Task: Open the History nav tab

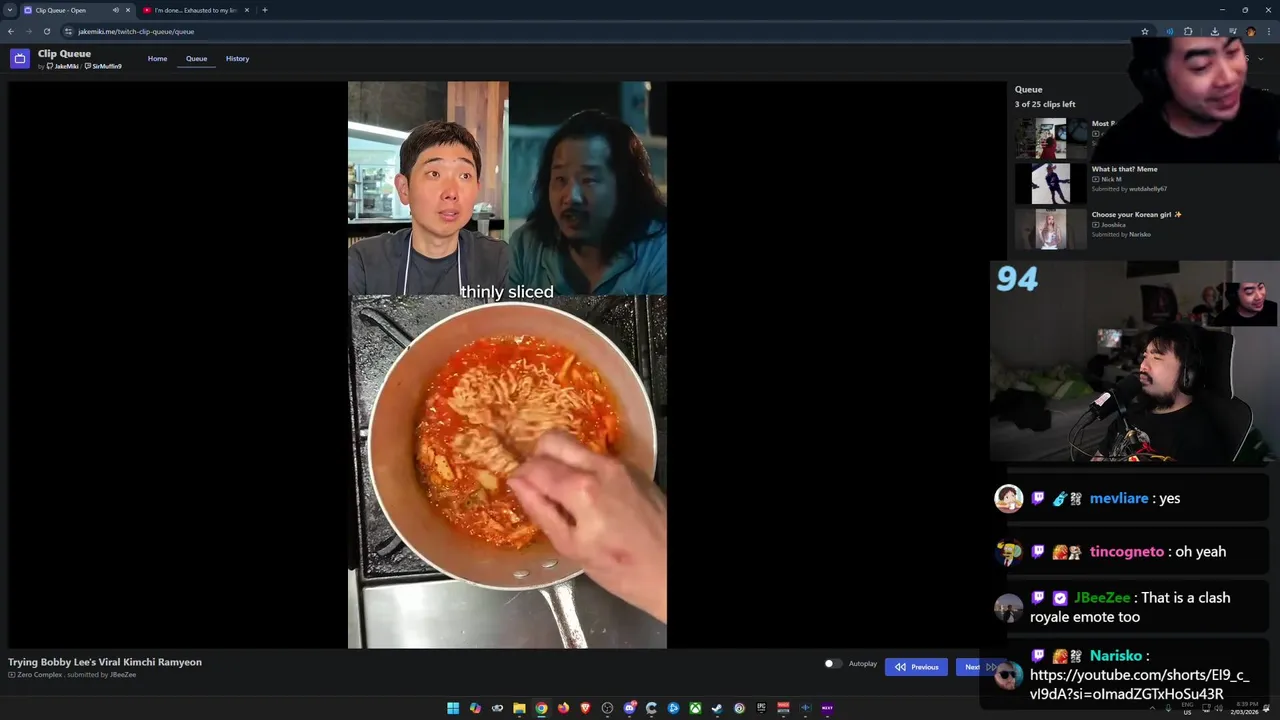Action: point(237,59)
